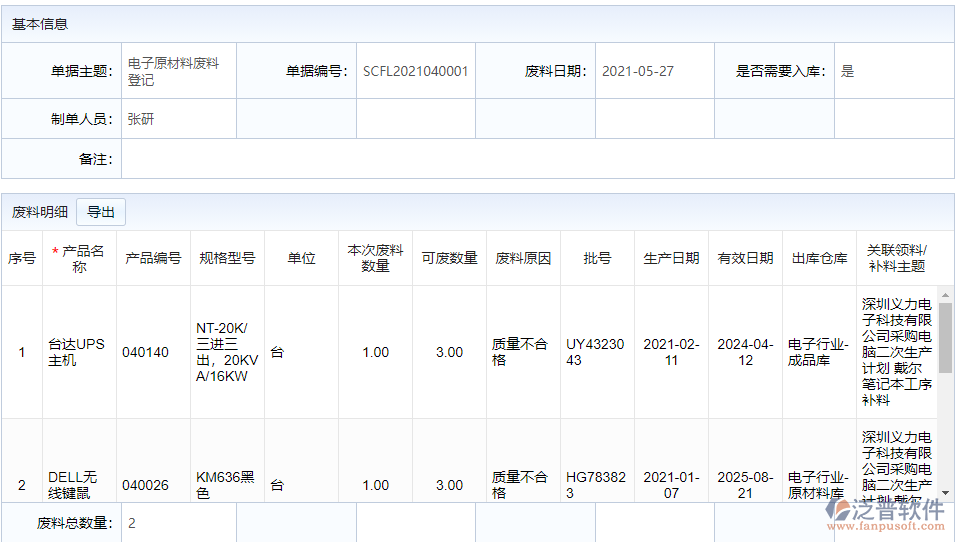Screen dimensions: 955x542
Task: Click the 电子行业-成品库 warehouse cell
Action: point(818,352)
